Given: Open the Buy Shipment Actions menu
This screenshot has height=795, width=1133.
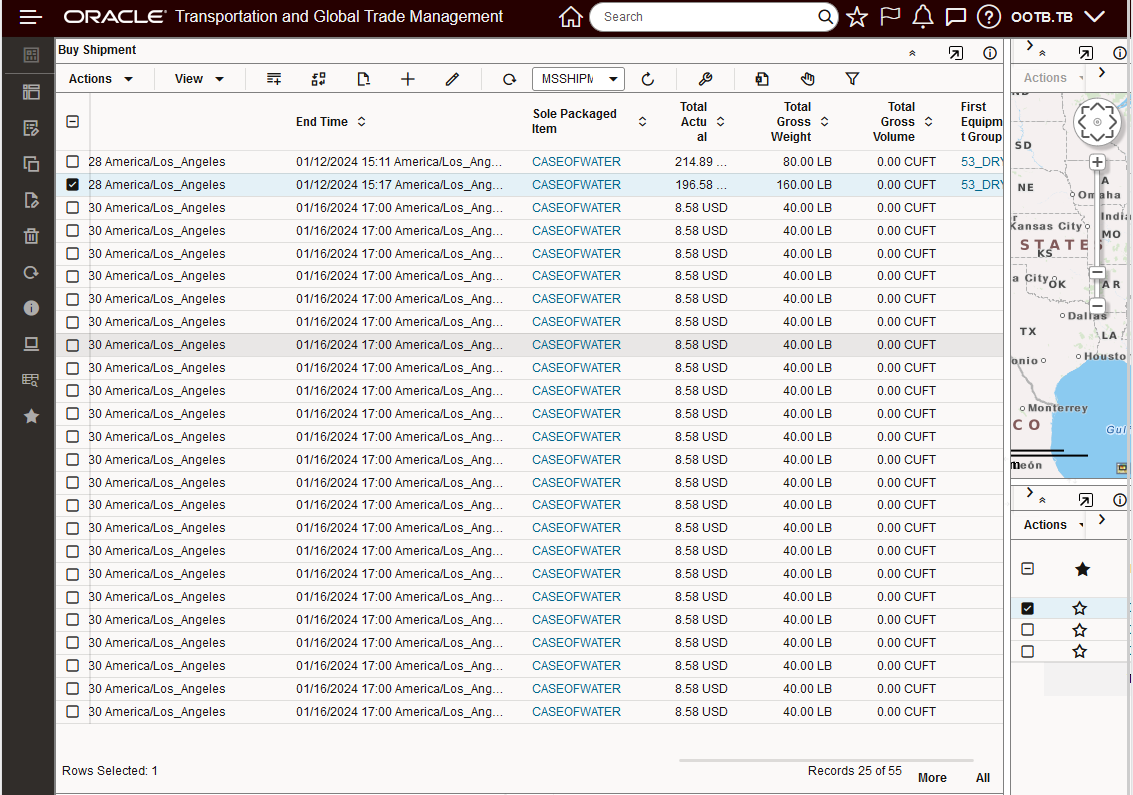Looking at the screenshot, I should click(x=100, y=79).
